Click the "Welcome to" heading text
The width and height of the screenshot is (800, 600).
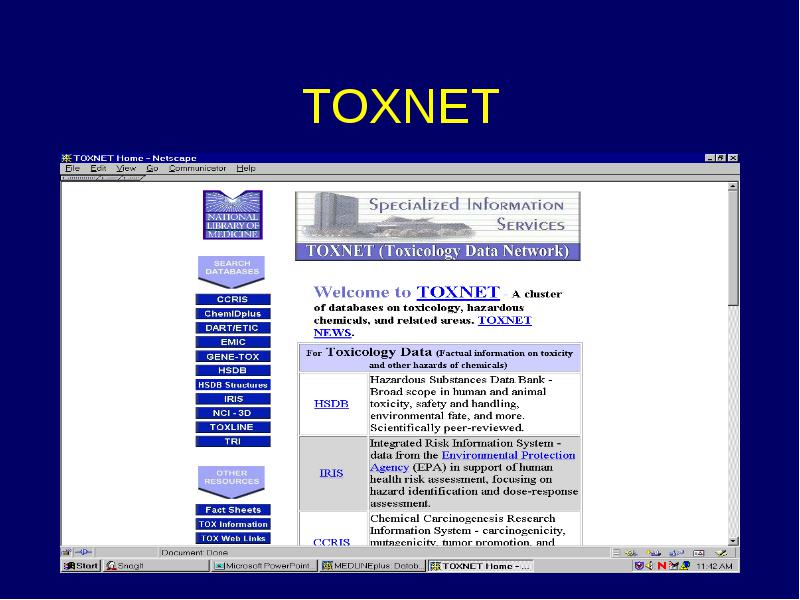tap(362, 292)
